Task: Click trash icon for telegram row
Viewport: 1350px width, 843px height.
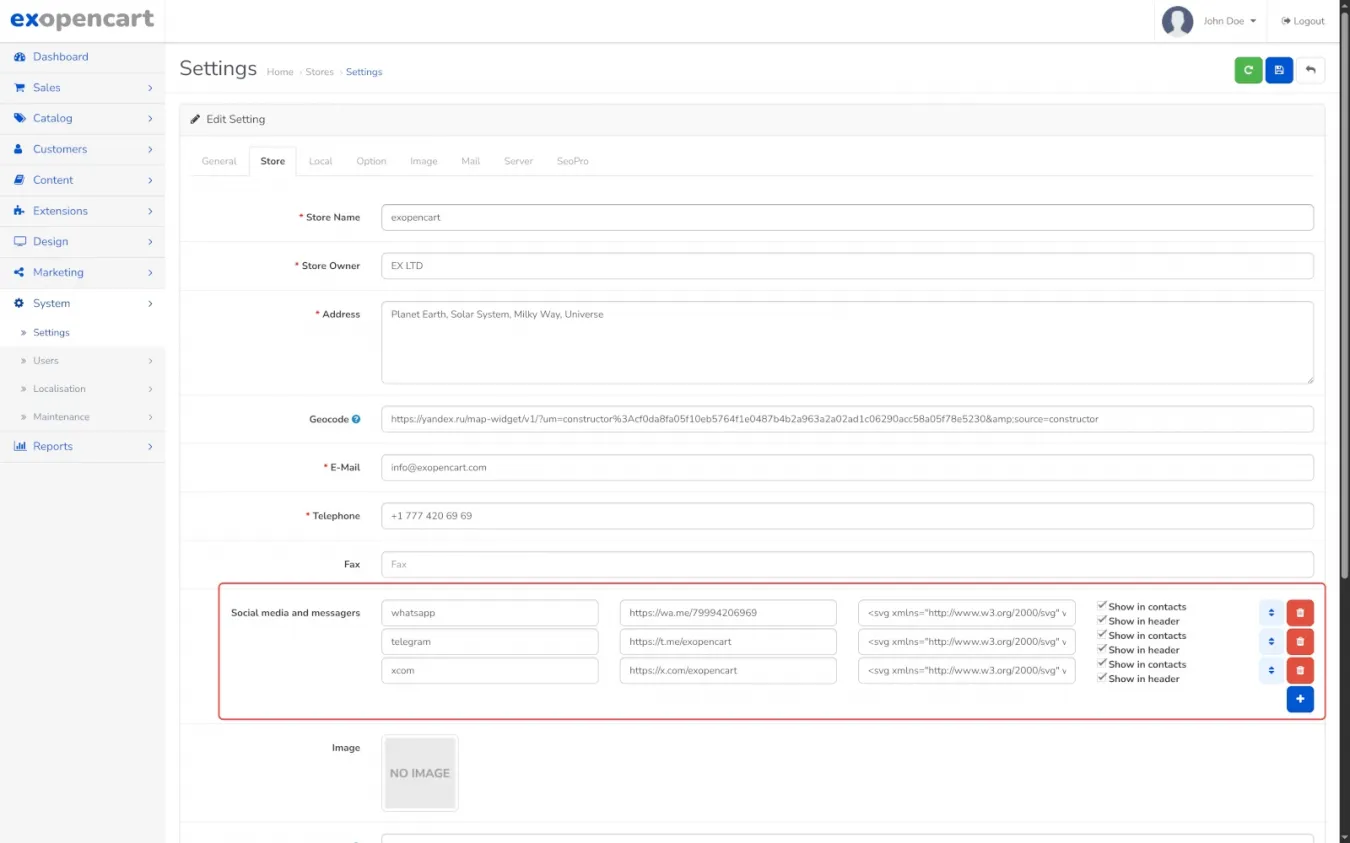Action: (x=1300, y=642)
